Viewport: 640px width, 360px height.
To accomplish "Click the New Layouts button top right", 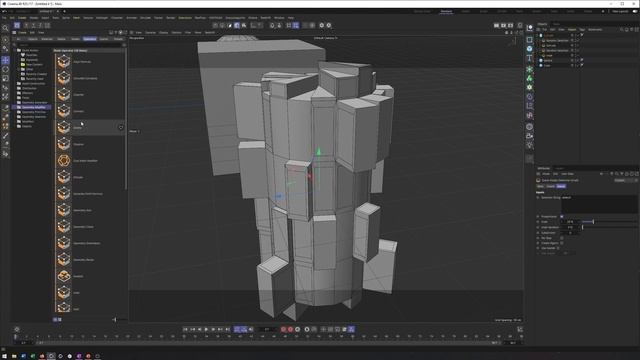I will (x=620, y=11).
